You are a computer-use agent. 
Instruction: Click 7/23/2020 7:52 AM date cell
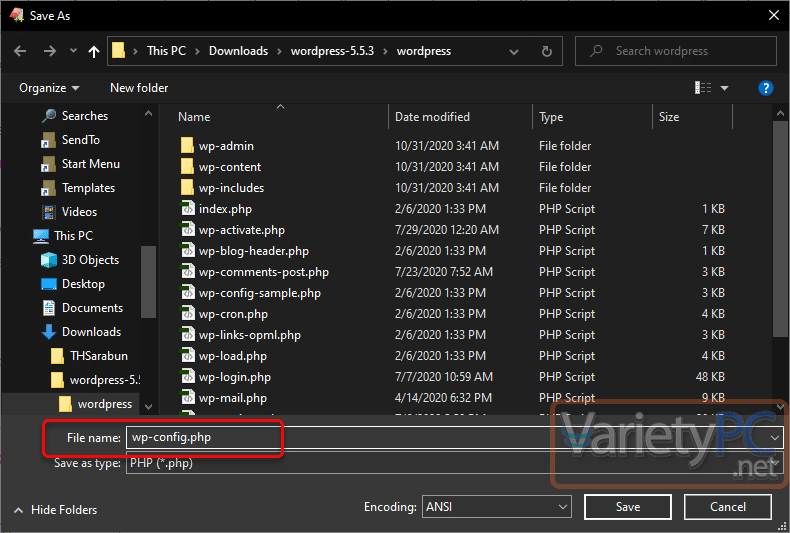(444, 272)
